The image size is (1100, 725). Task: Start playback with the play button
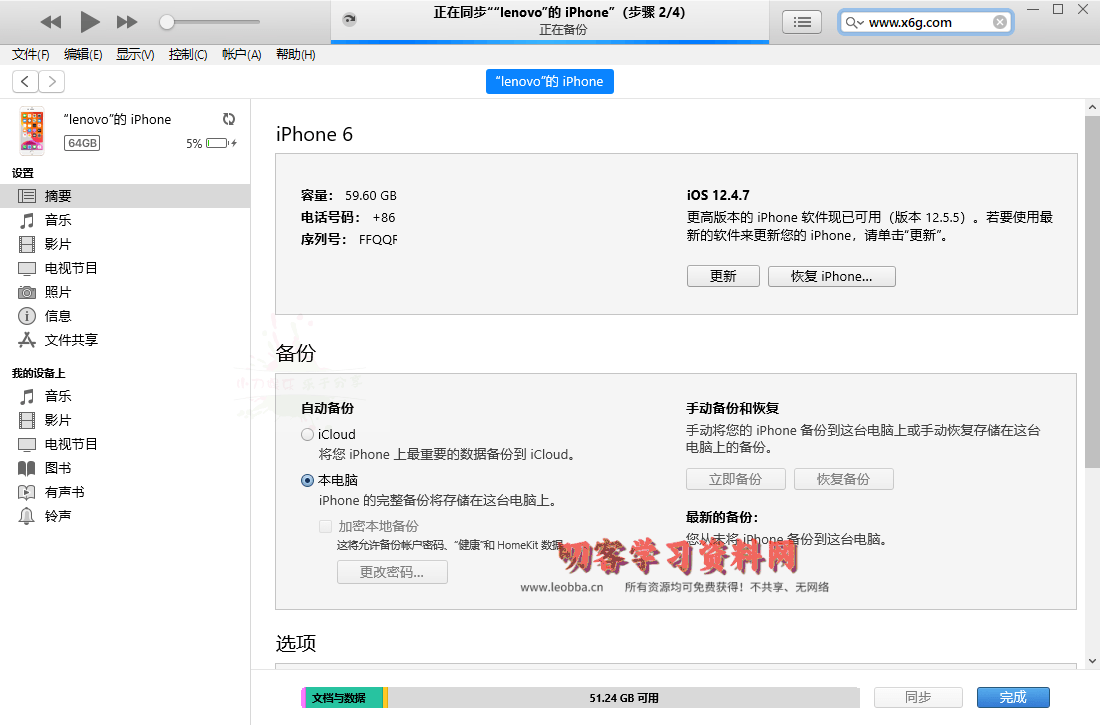[89, 22]
